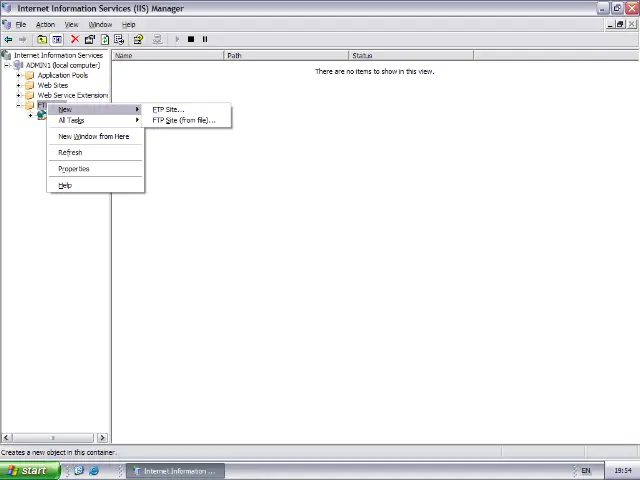The height and width of the screenshot is (480, 640).
Task: Select New Window from Here
Action: point(96,136)
